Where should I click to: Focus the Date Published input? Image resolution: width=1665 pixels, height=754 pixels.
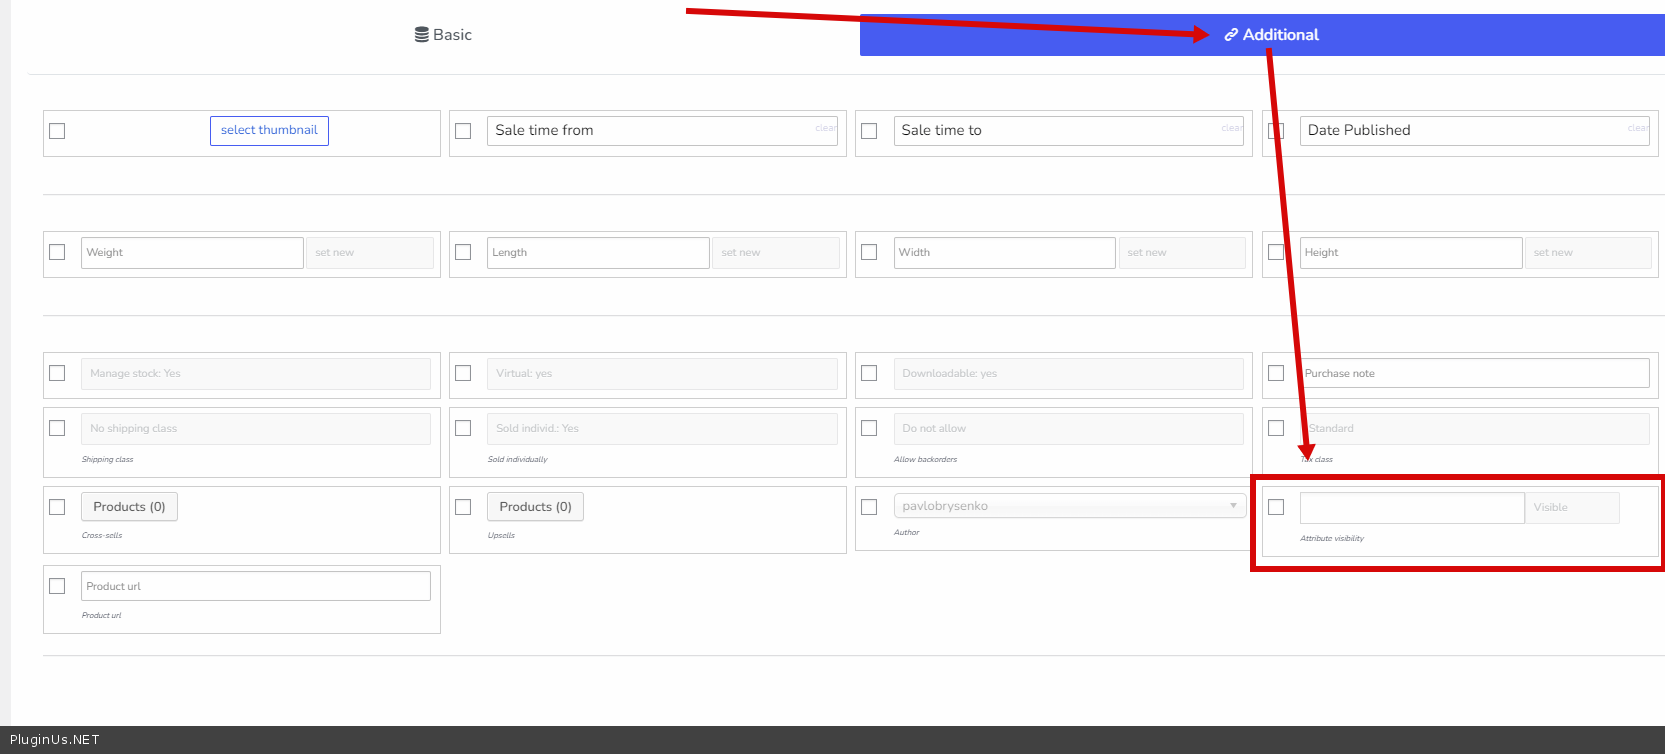(x=1460, y=131)
